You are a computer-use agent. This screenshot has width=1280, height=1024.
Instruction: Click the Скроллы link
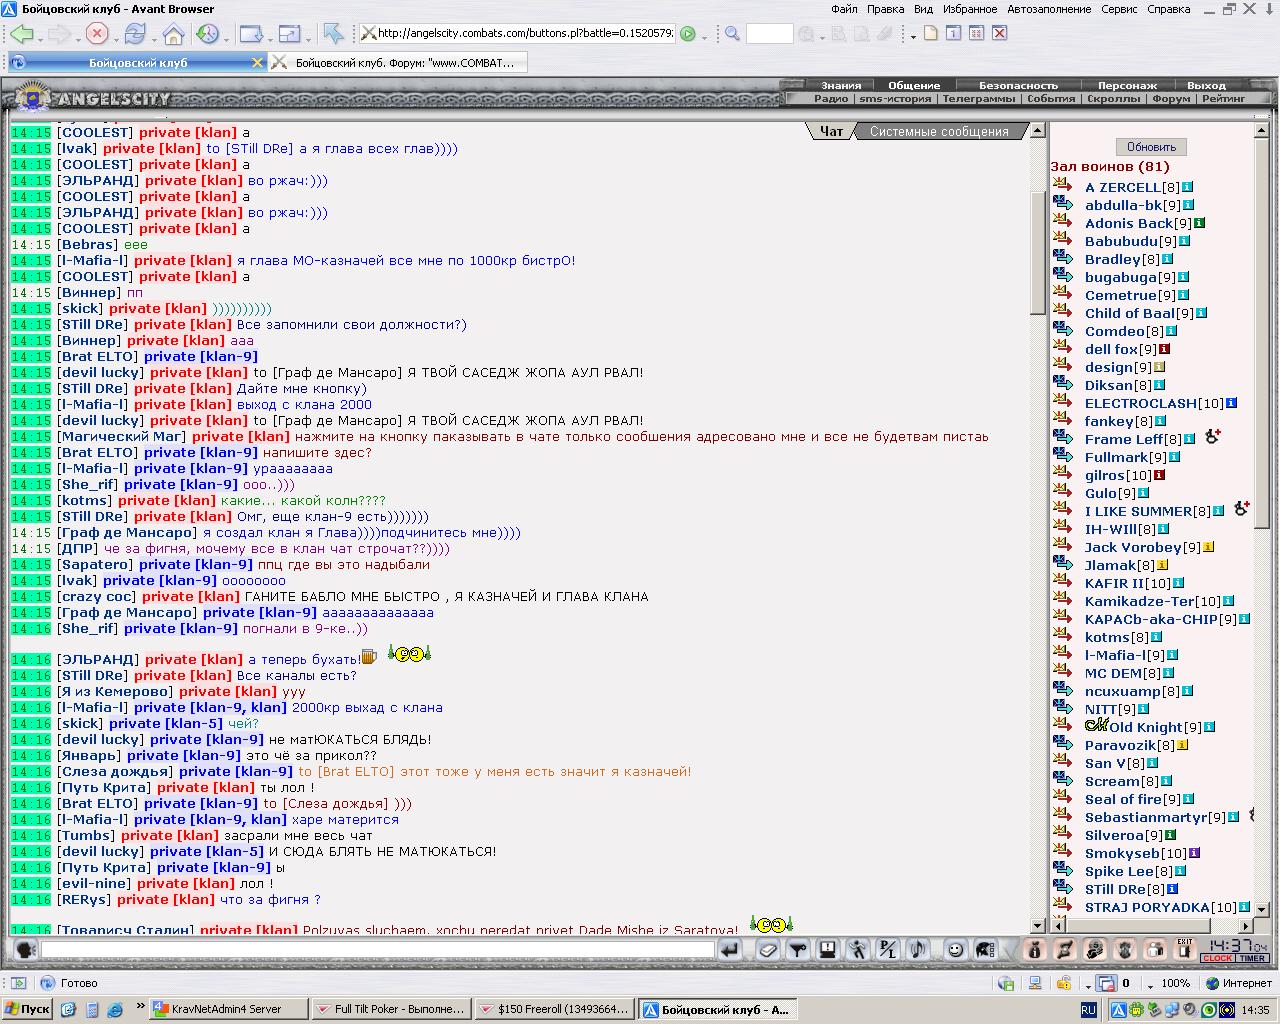click(x=1113, y=98)
